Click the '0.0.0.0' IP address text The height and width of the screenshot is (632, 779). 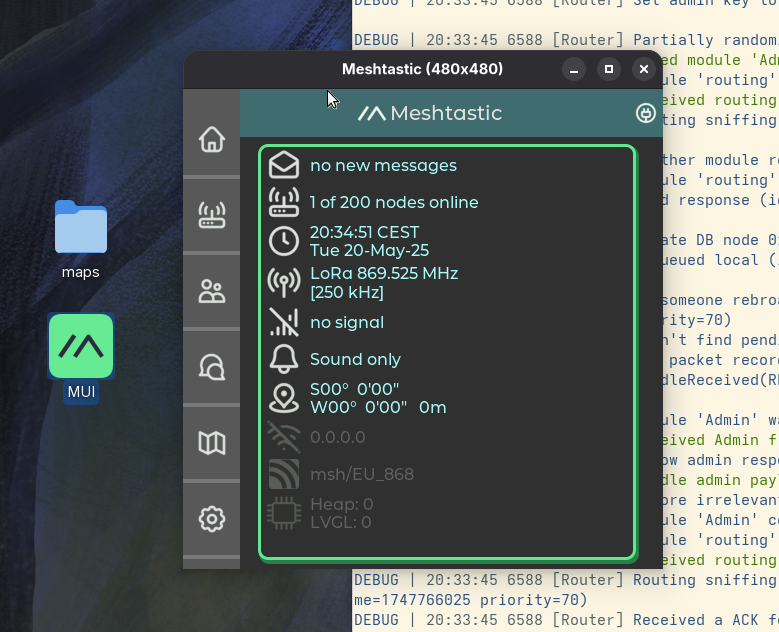[x=337, y=437]
